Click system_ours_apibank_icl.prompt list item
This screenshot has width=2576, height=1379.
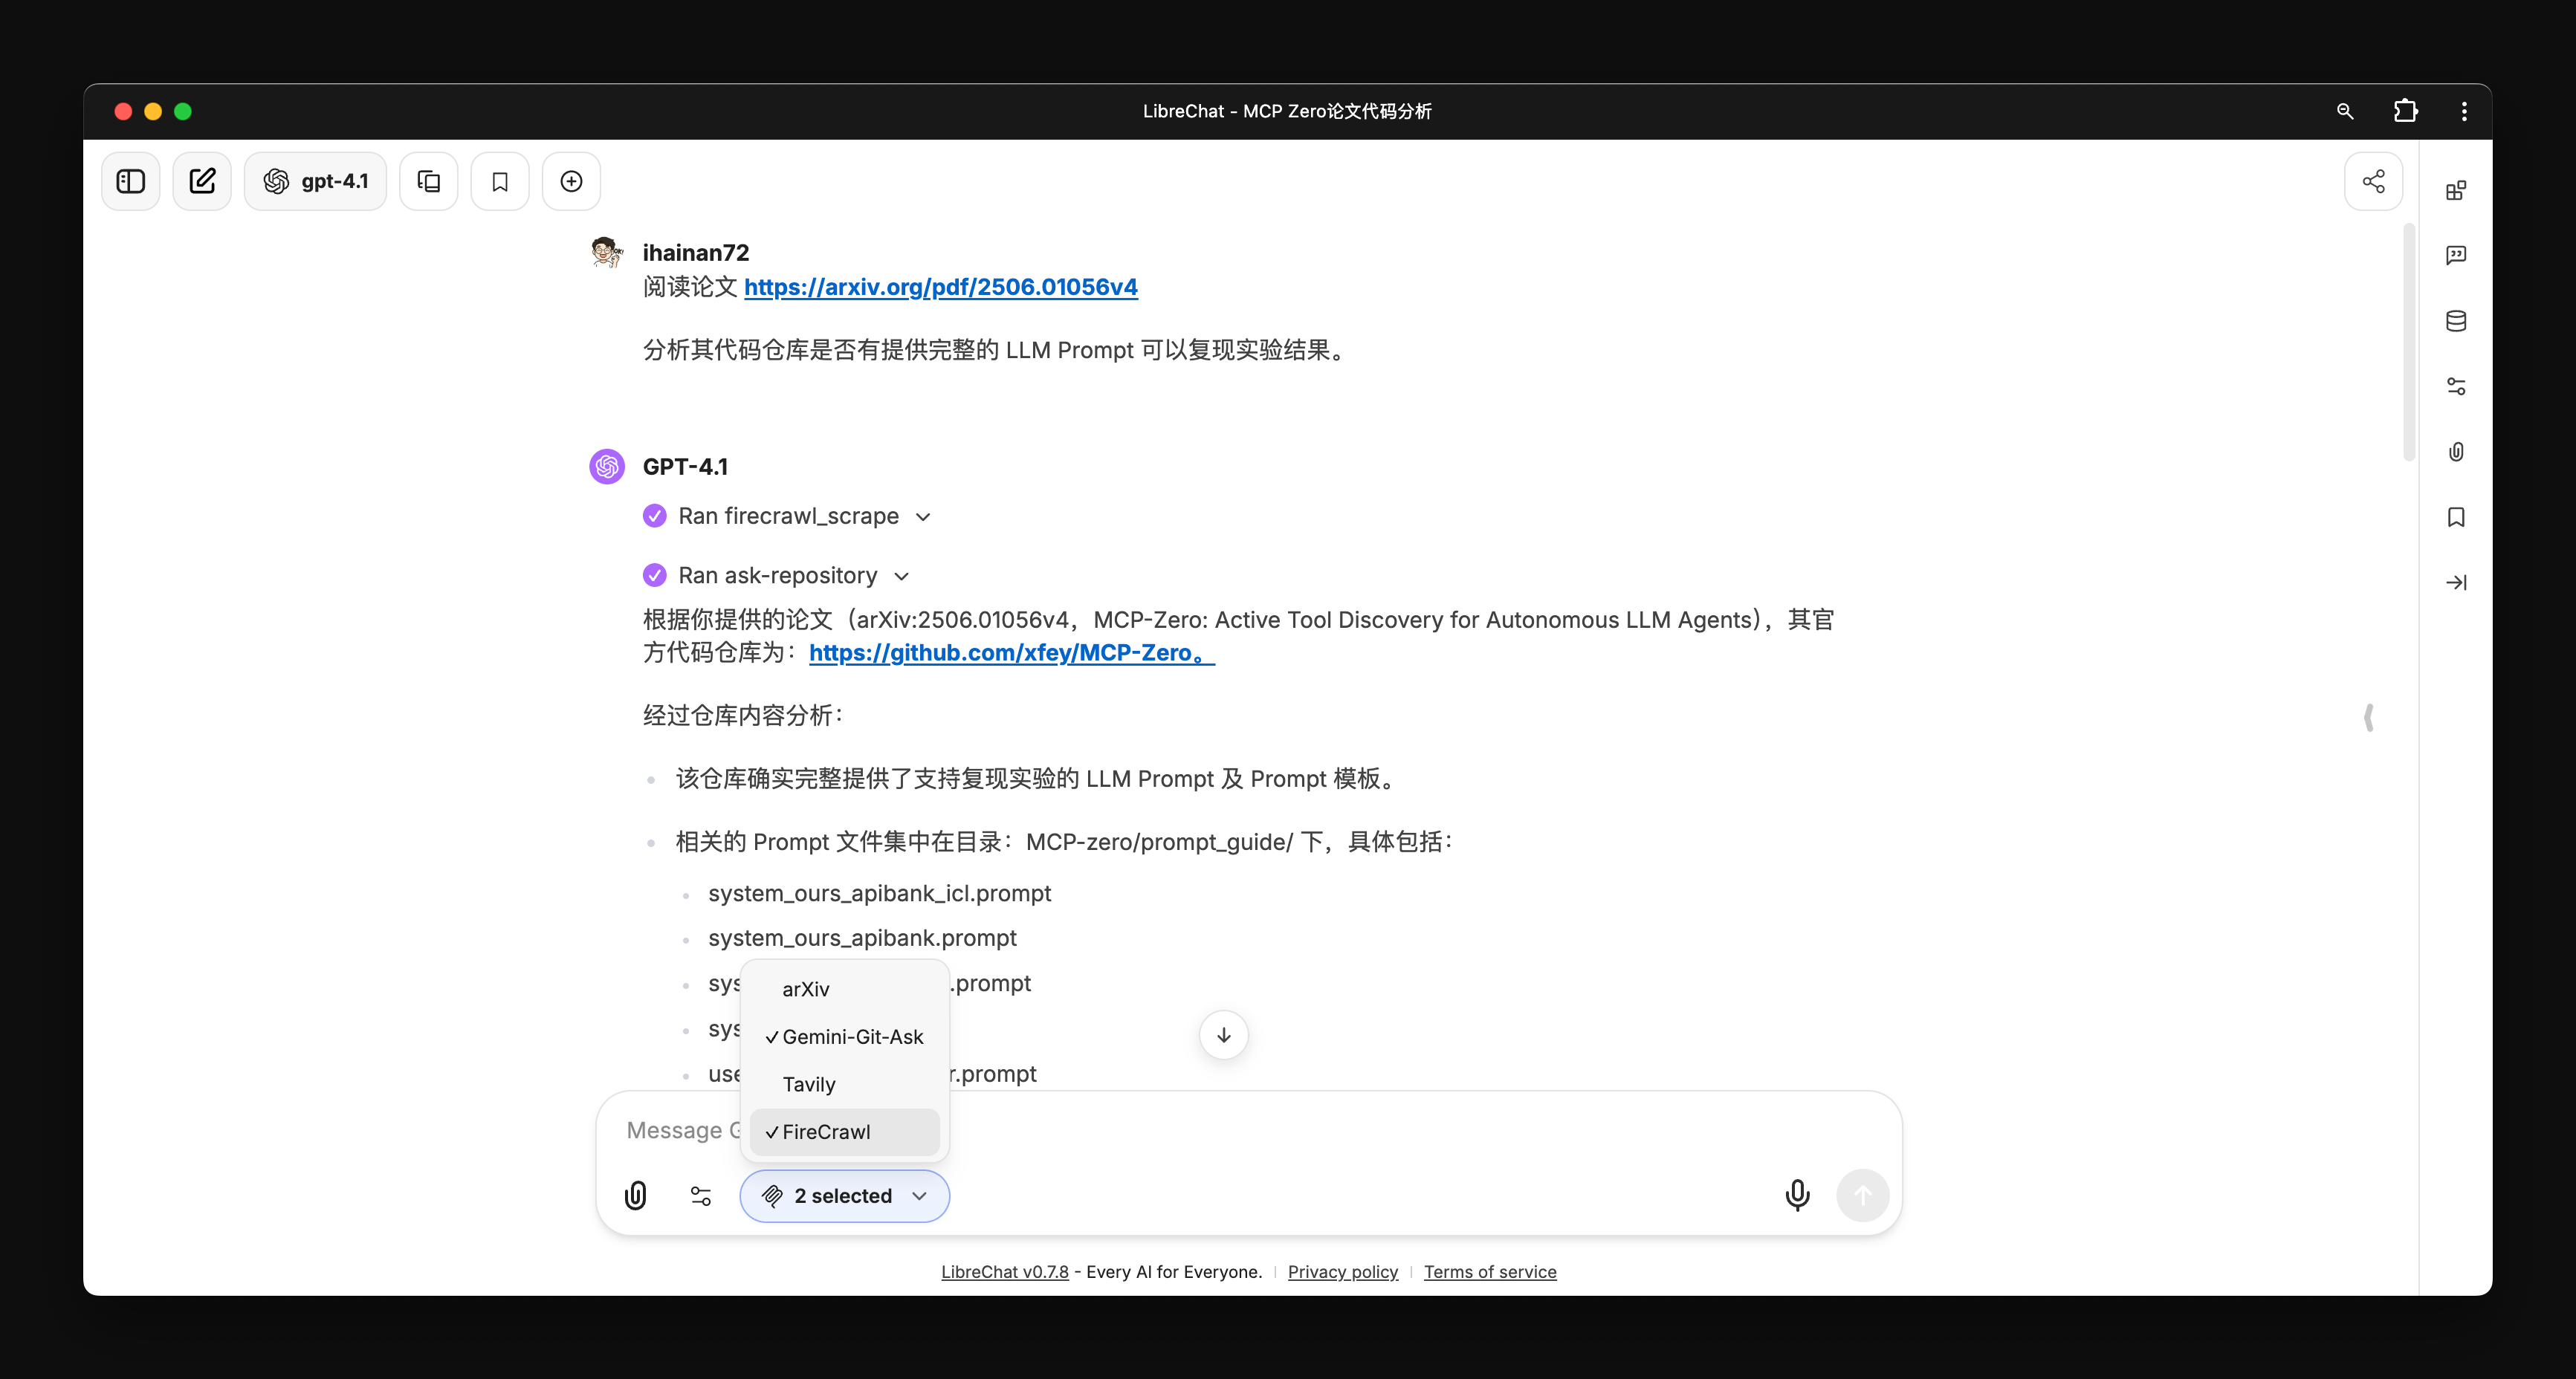click(x=879, y=893)
